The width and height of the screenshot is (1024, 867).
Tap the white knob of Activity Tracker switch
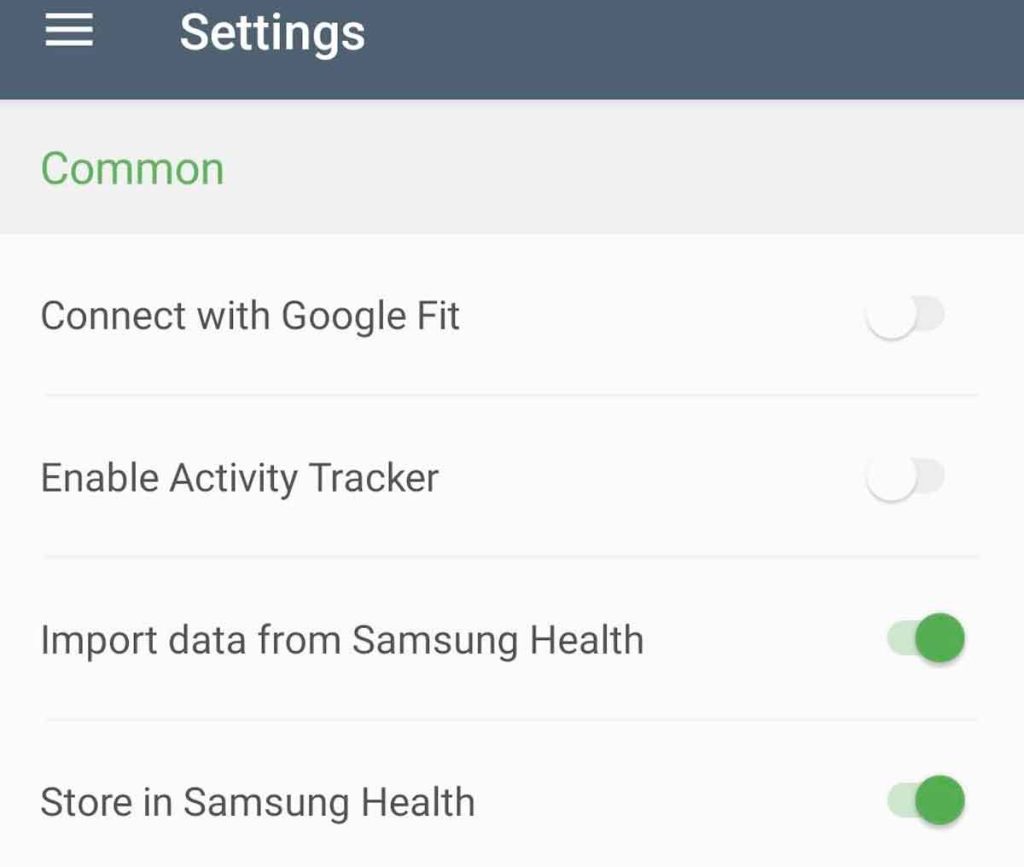click(890, 479)
